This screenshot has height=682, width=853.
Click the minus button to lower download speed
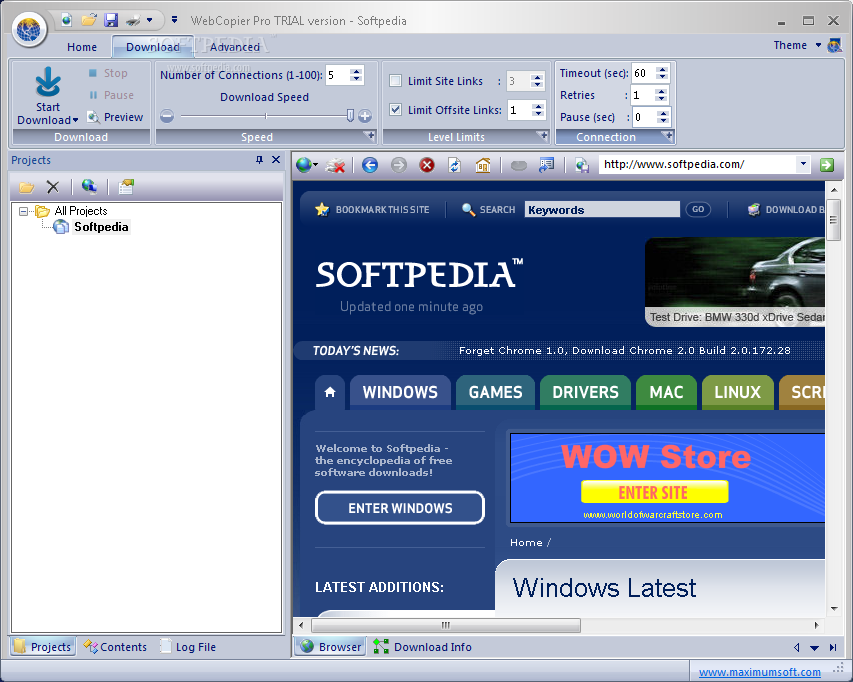click(x=167, y=116)
